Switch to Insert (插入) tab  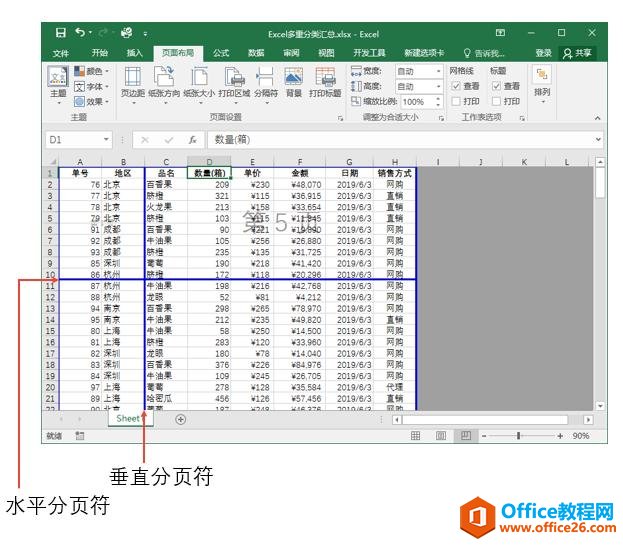(134, 53)
